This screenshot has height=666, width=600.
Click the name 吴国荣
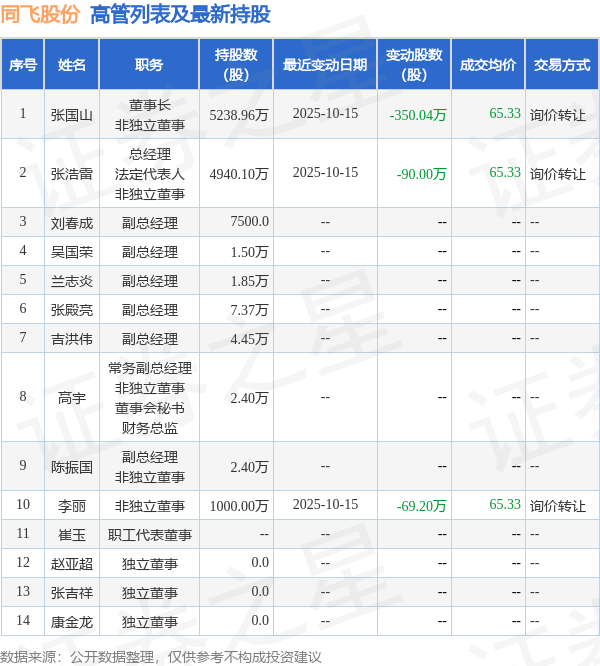(x=72, y=252)
